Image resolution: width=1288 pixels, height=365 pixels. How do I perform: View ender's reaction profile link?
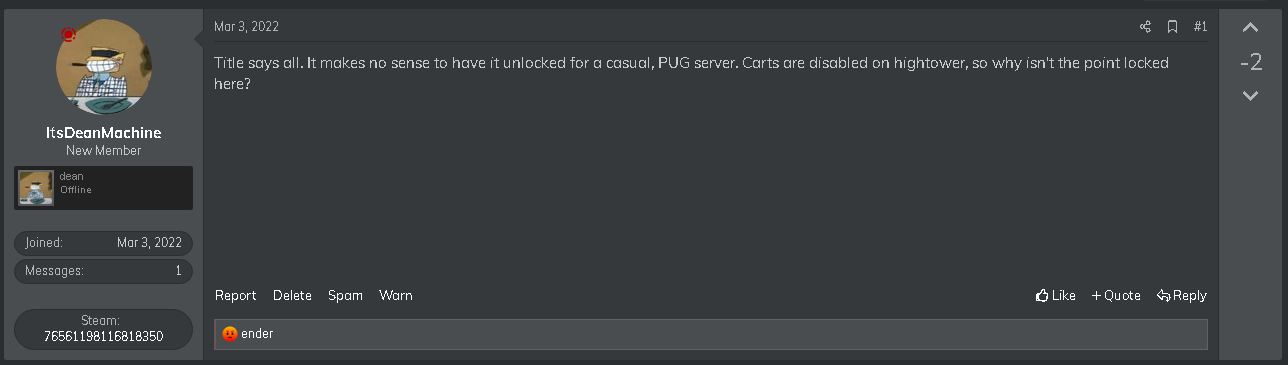[x=257, y=334]
